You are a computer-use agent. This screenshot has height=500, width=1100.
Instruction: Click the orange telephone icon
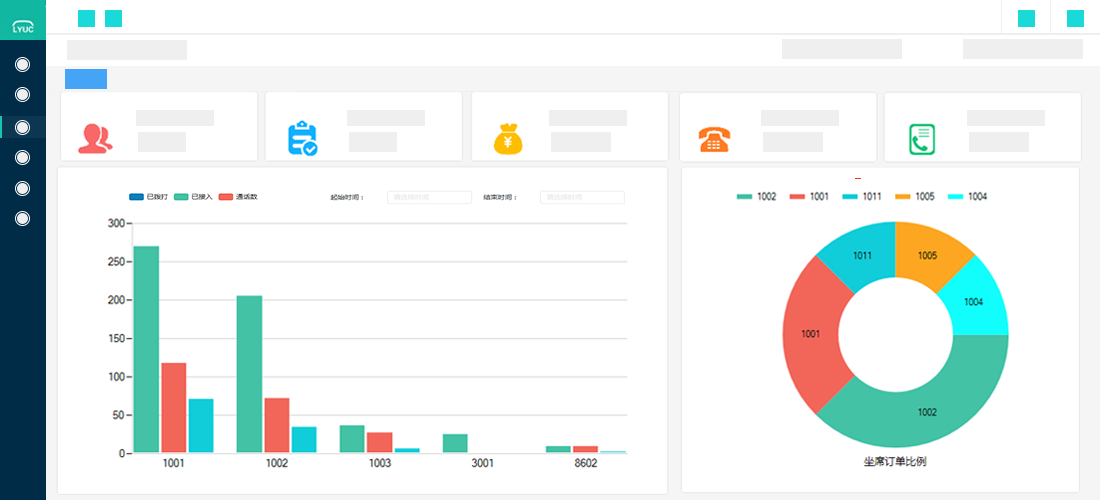coord(714,138)
